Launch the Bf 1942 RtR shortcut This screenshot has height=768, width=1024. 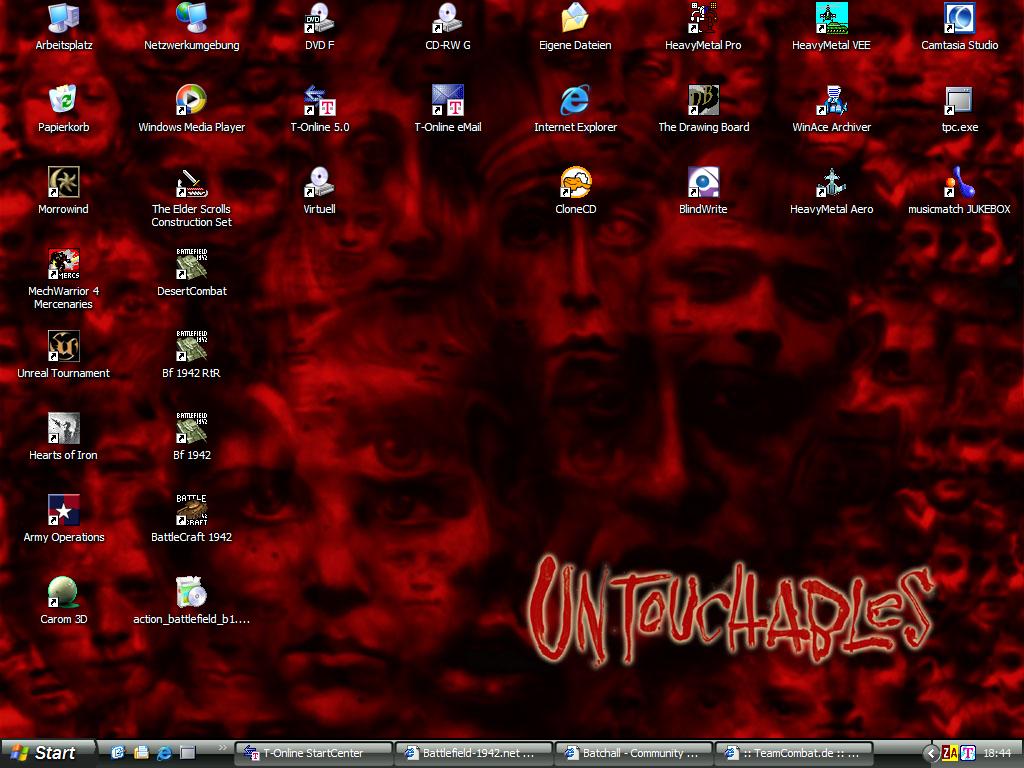(x=191, y=355)
